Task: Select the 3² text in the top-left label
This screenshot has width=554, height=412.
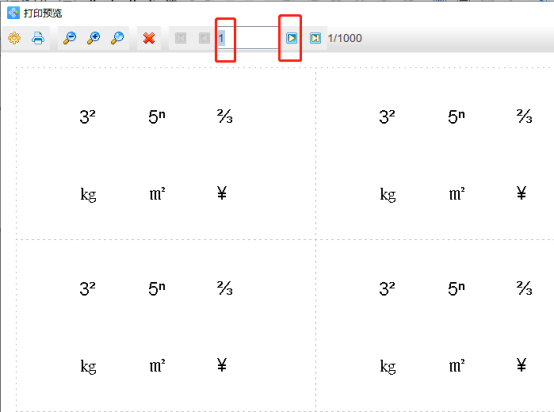Action: pyautogui.click(x=87, y=117)
